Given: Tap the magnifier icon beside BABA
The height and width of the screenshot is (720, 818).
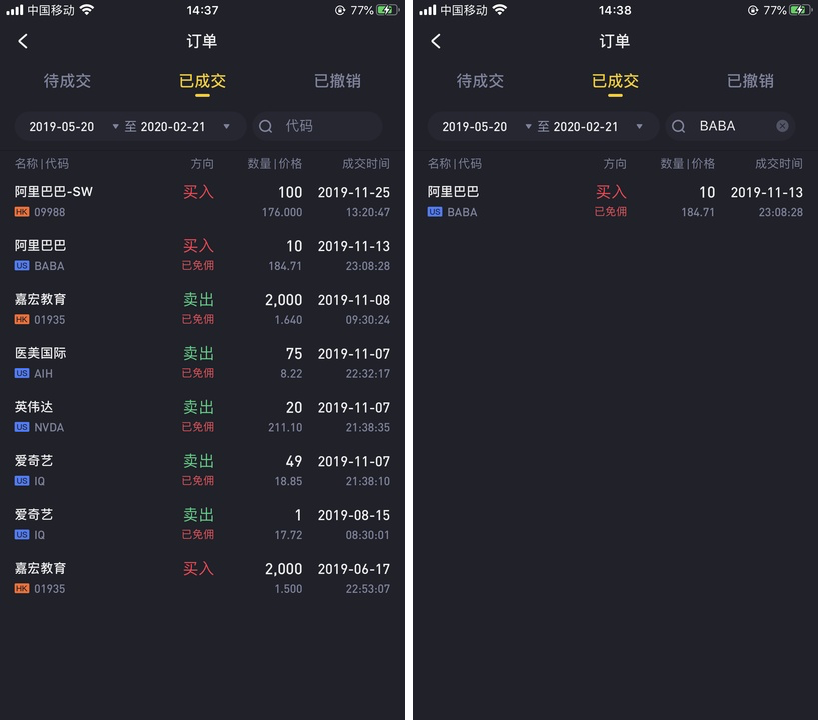Looking at the screenshot, I should tap(678, 126).
